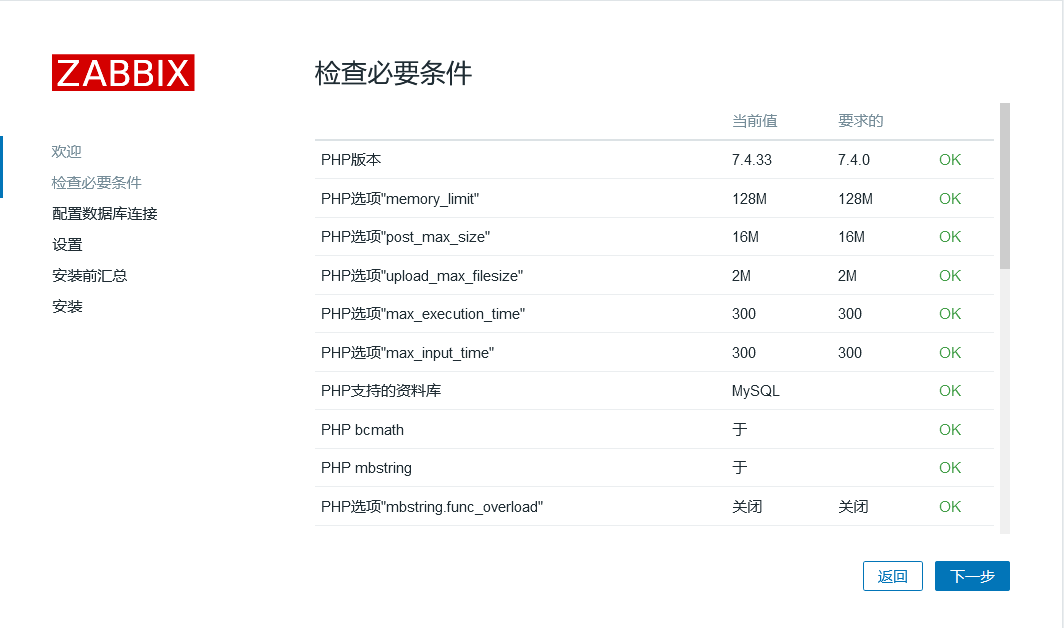Click OK status for mbstring.func_overload row
Screen dimensions: 1064x628
click(949, 507)
